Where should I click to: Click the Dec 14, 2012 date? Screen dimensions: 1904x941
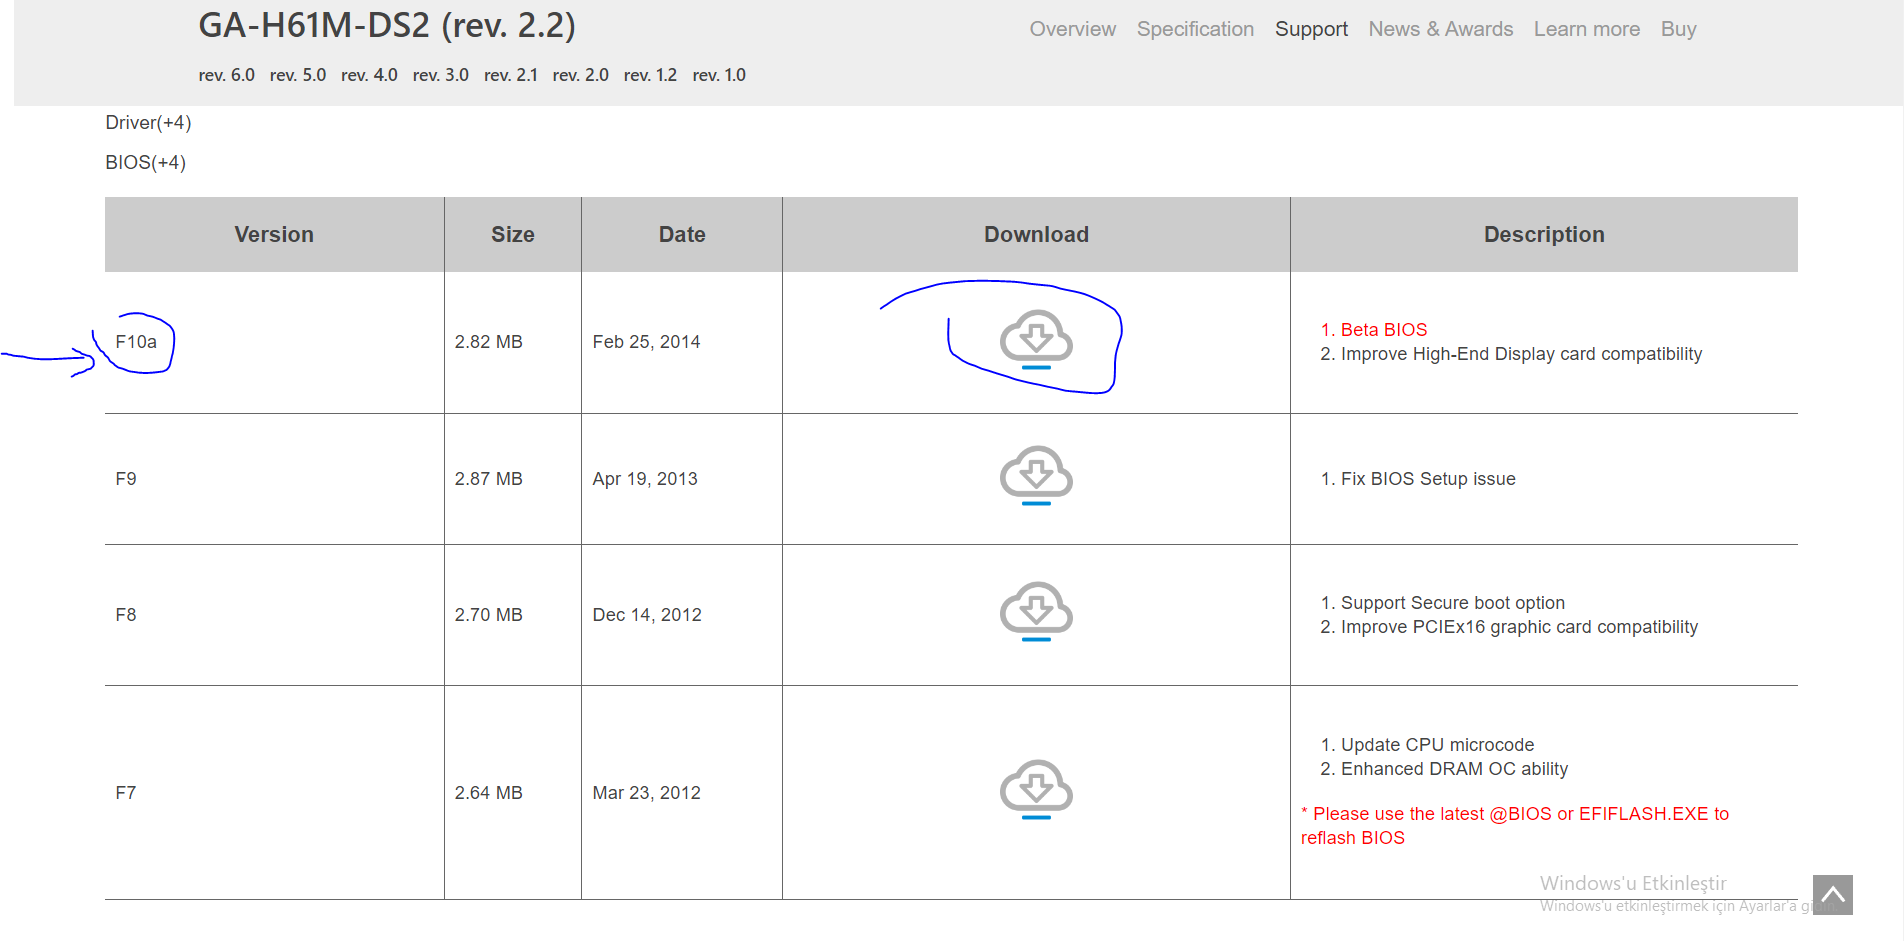pyautogui.click(x=647, y=615)
